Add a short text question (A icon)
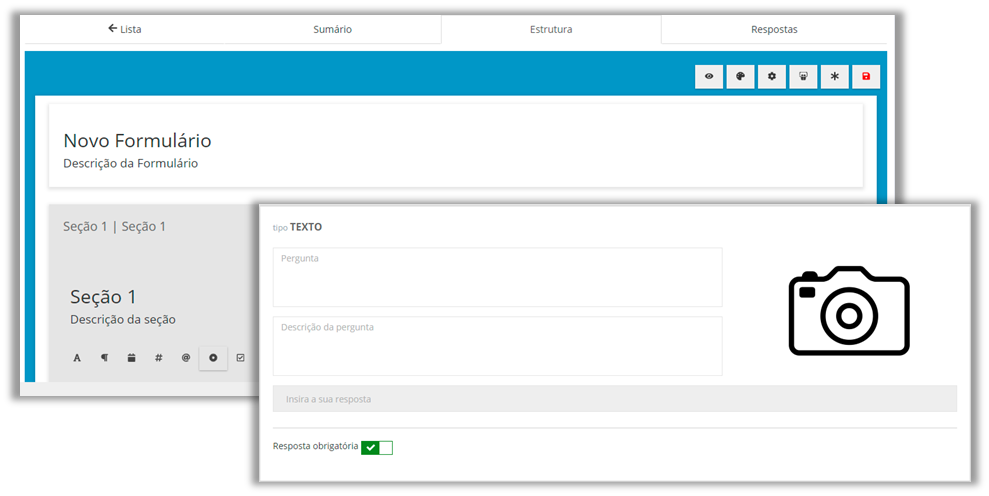Screen dimensions: 989x496 coord(77,358)
